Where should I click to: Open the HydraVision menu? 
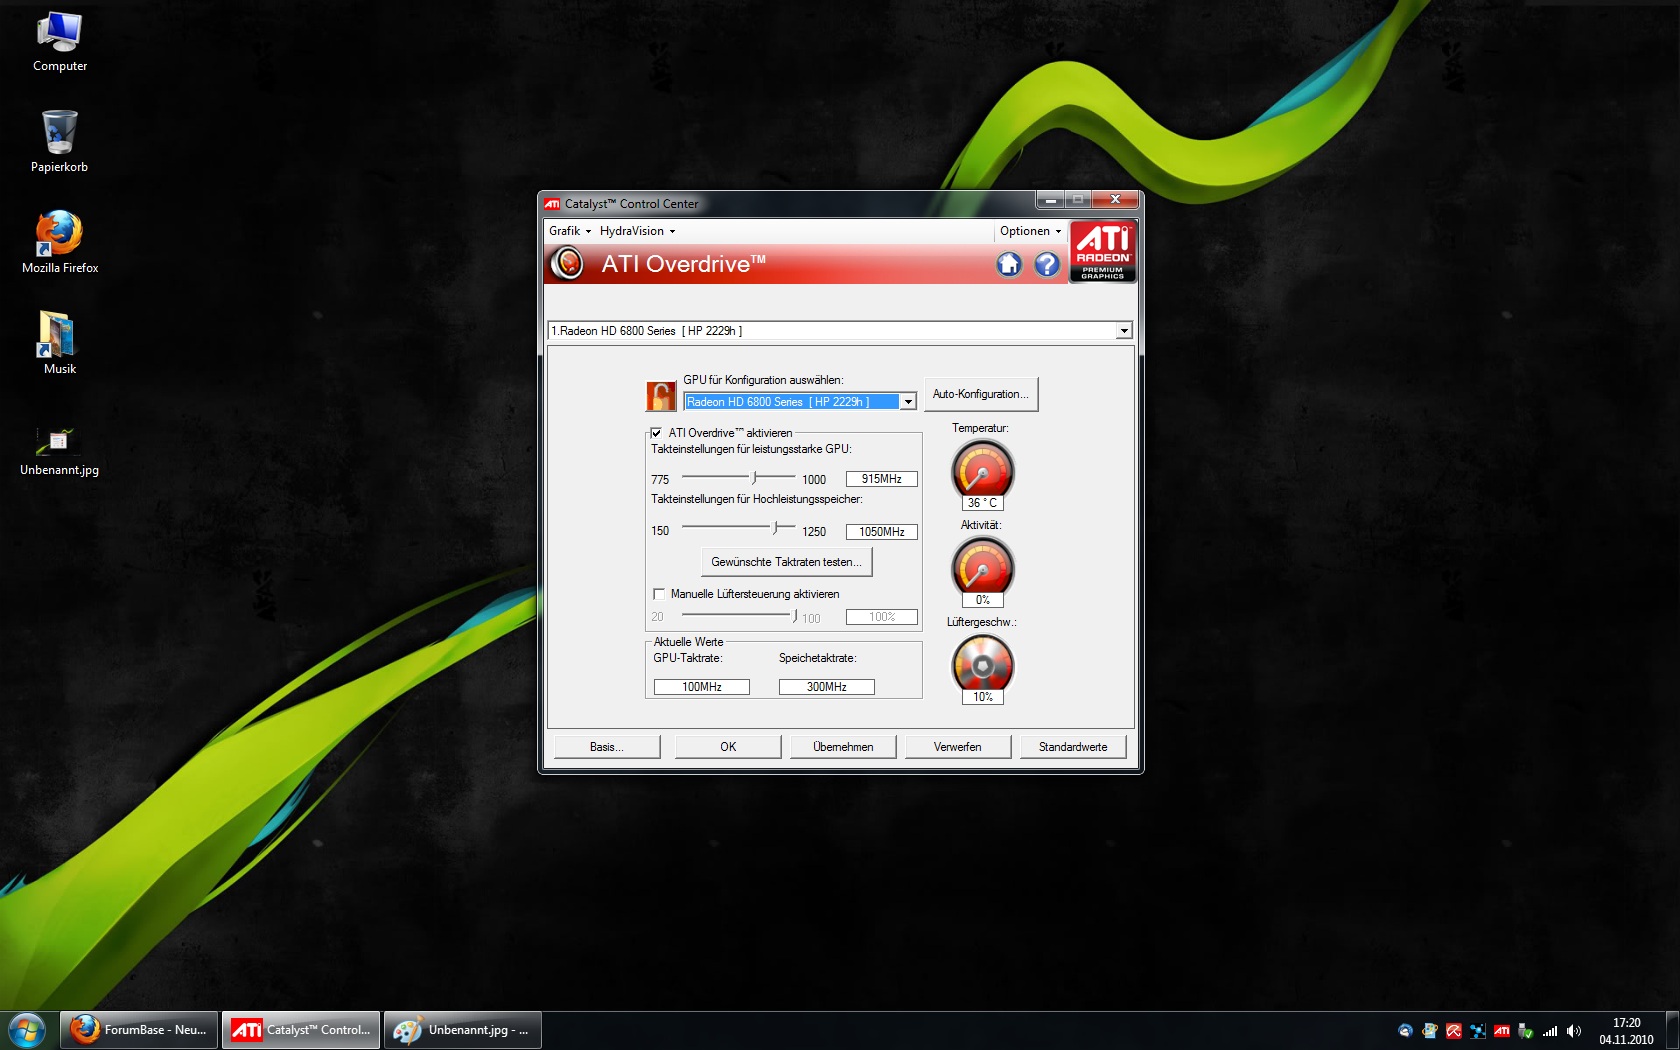tap(637, 231)
